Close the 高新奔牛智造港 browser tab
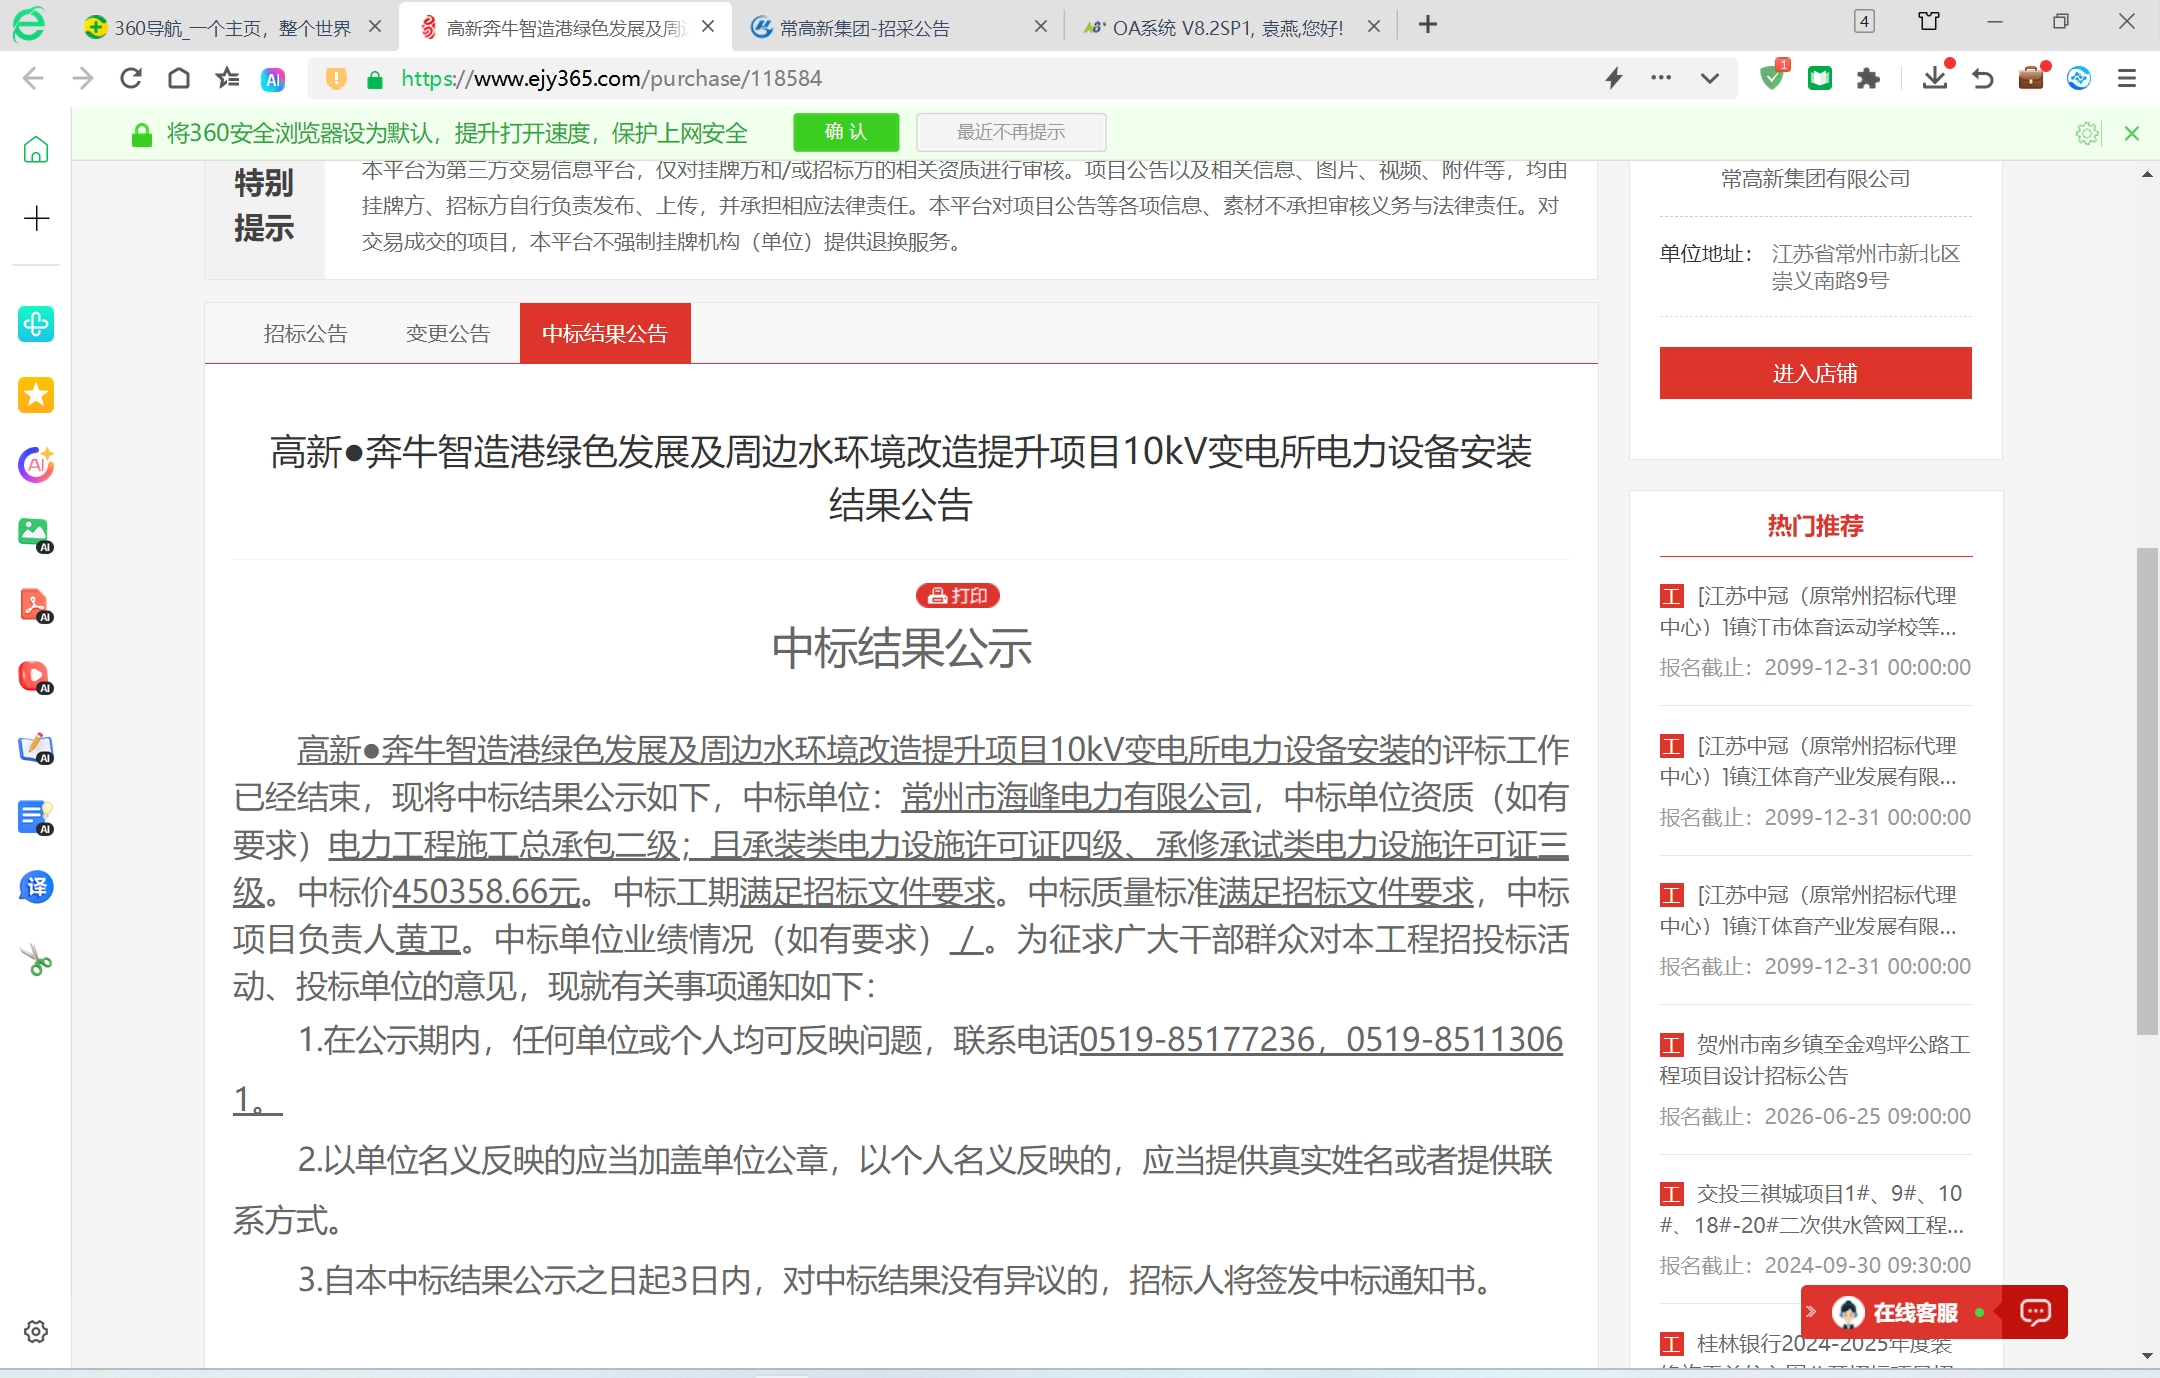 tap(708, 27)
